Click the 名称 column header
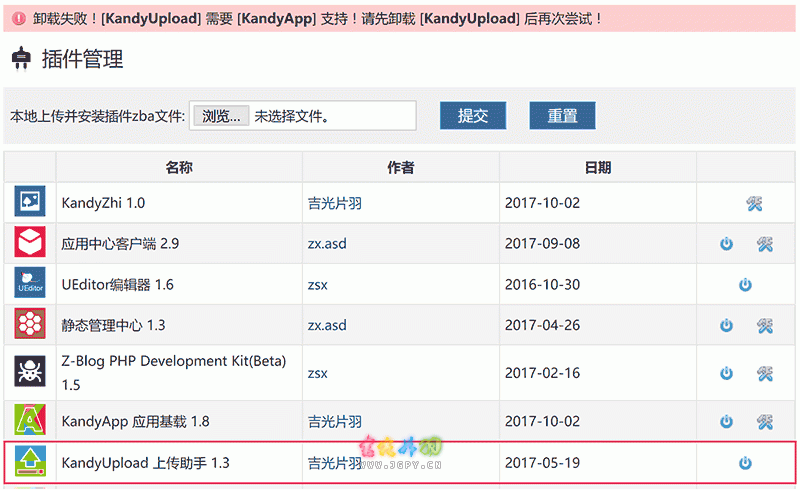Image resolution: width=800 pixels, height=490 pixels. click(179, 167)
